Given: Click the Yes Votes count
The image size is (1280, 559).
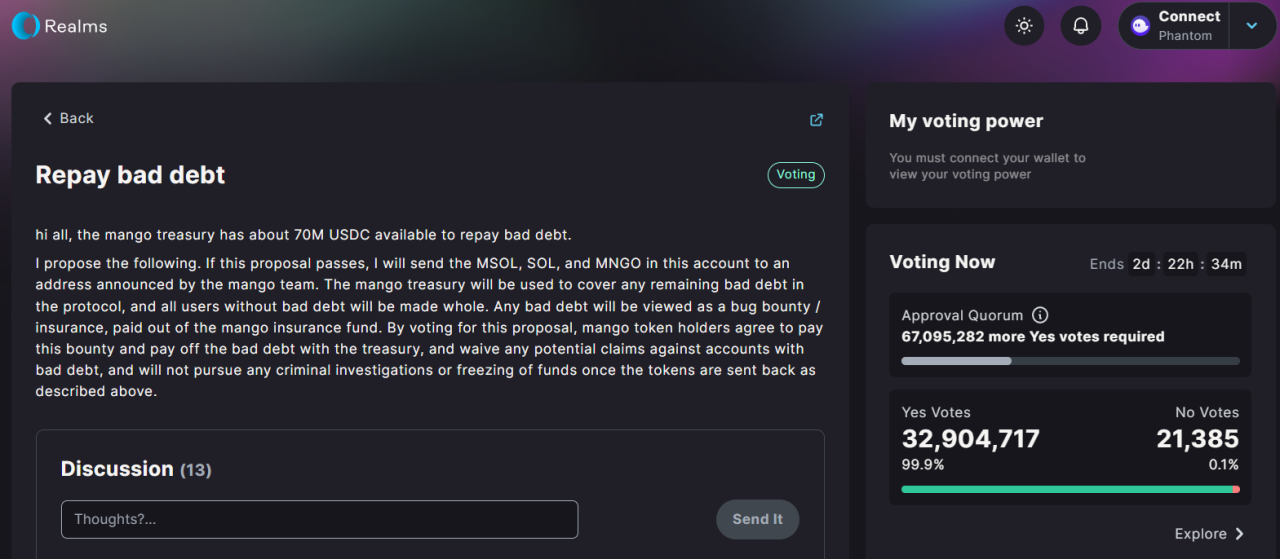Looking at the screenshot, I should [x=970, y=438].
